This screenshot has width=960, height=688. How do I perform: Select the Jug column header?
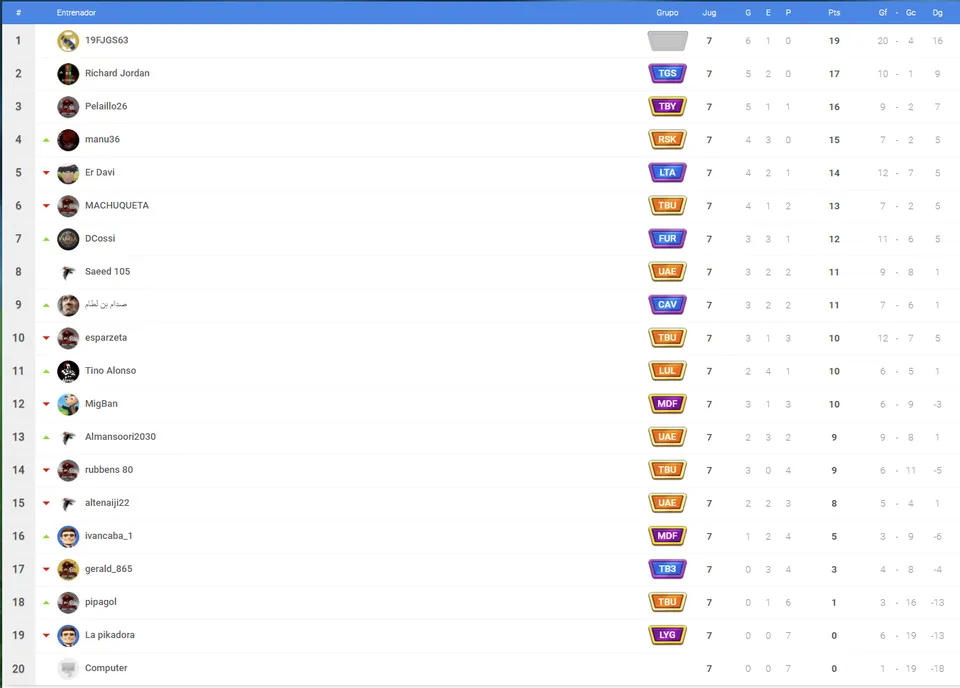[709, 13]
